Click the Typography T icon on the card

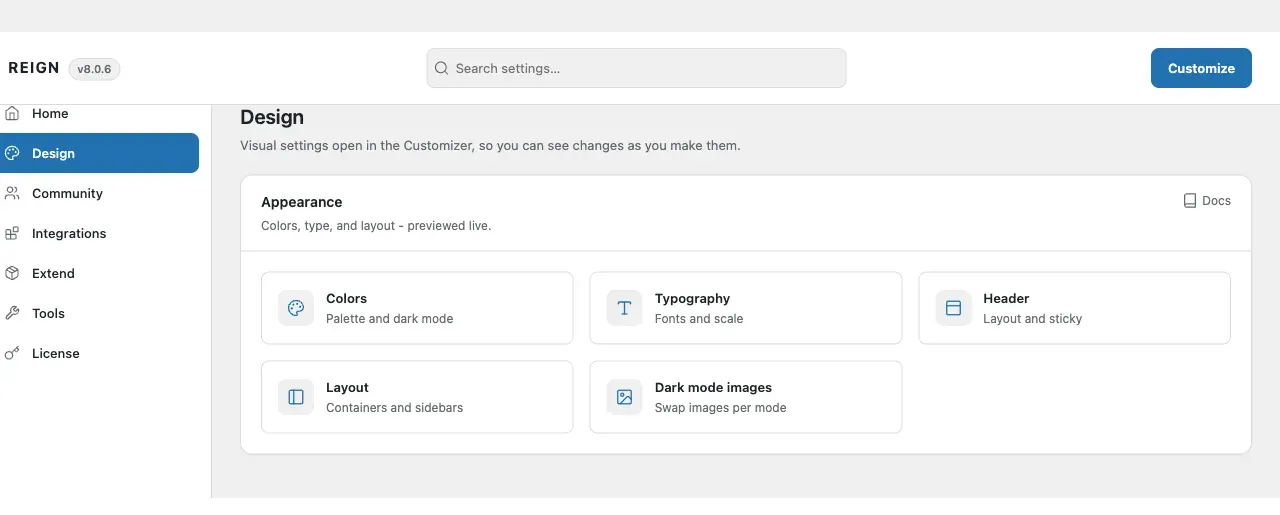[x=624, y=308]
